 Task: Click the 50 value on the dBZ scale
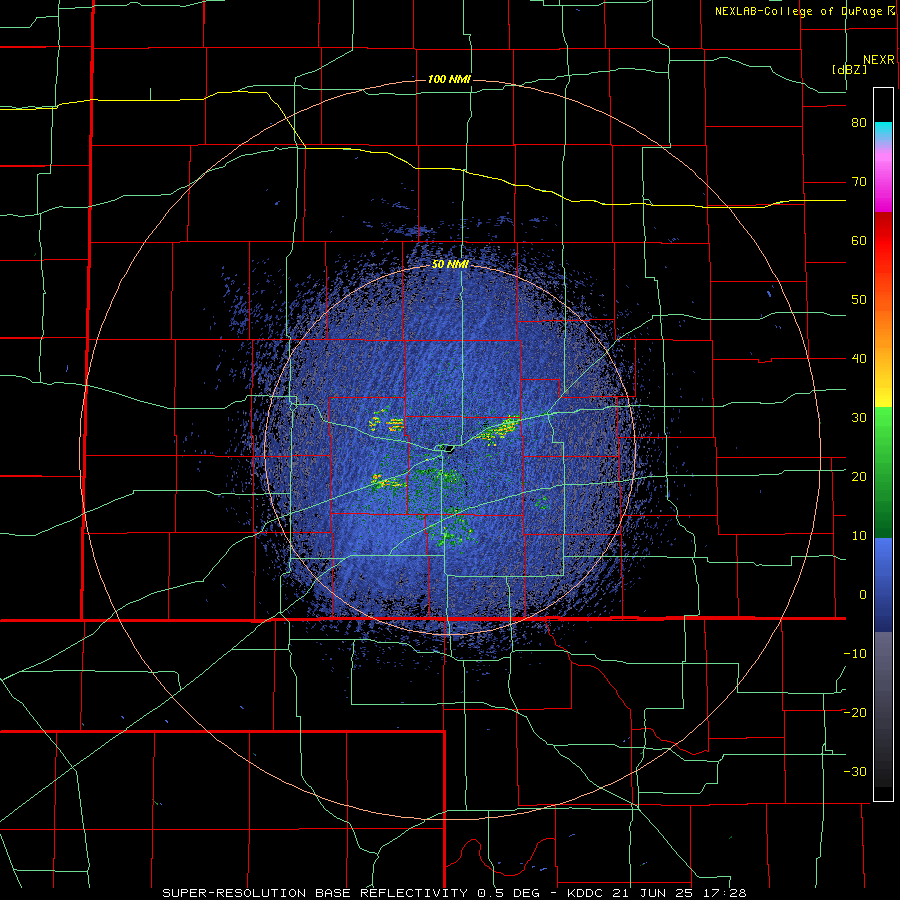click(859, 300)
